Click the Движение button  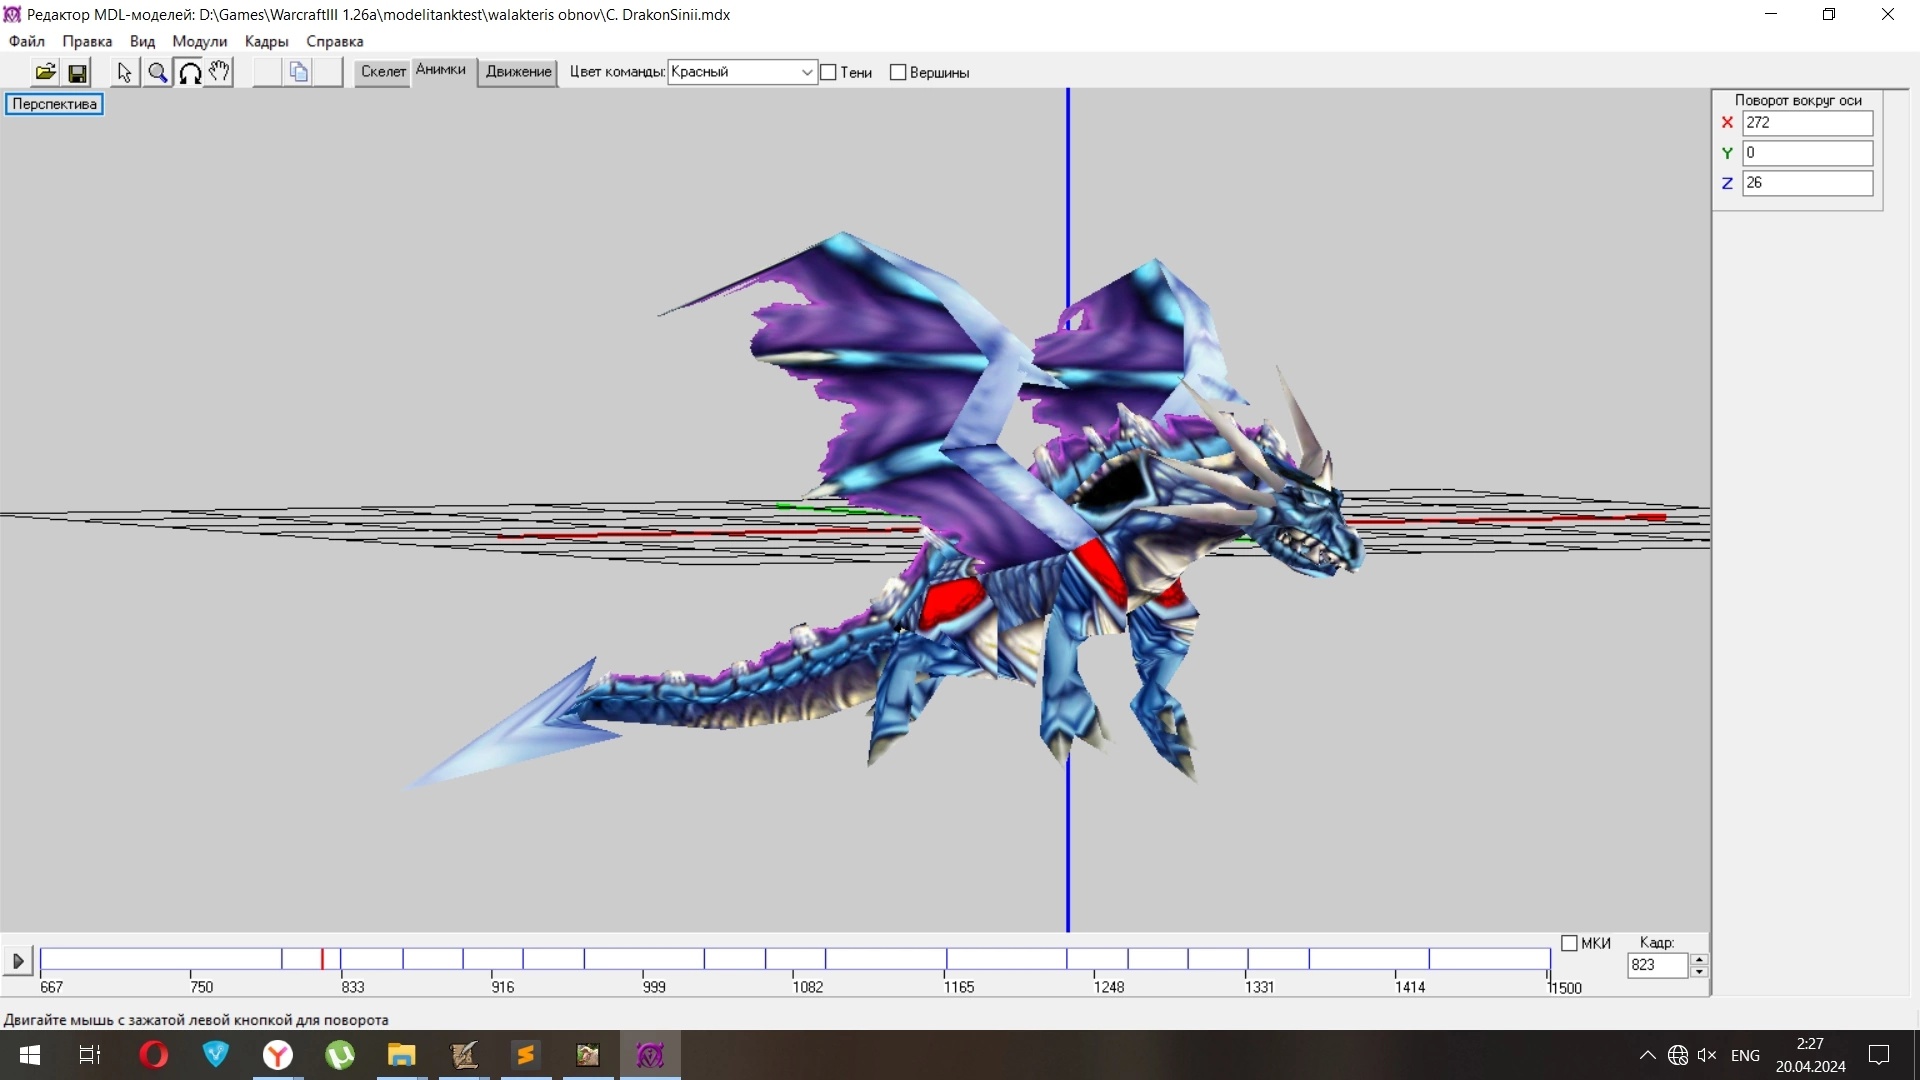tap(518, 71)
